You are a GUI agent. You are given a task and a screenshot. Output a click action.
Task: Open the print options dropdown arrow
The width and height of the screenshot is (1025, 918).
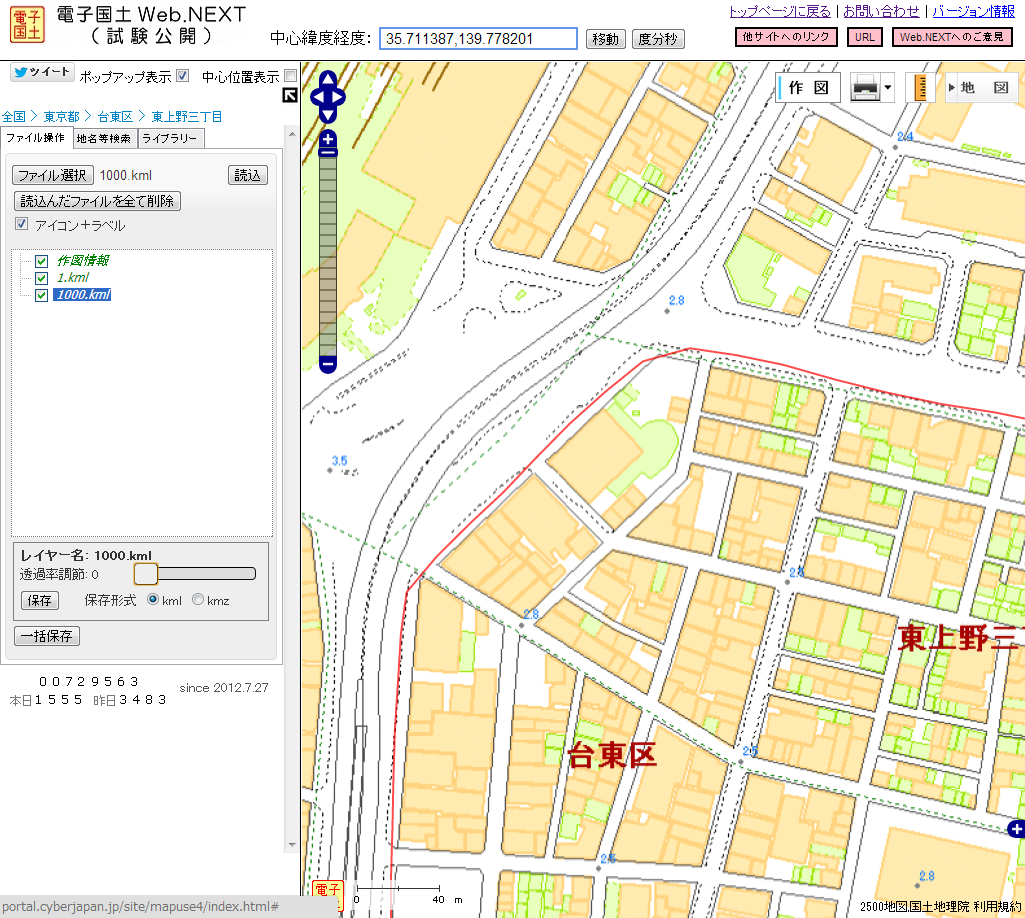[888, 88]
